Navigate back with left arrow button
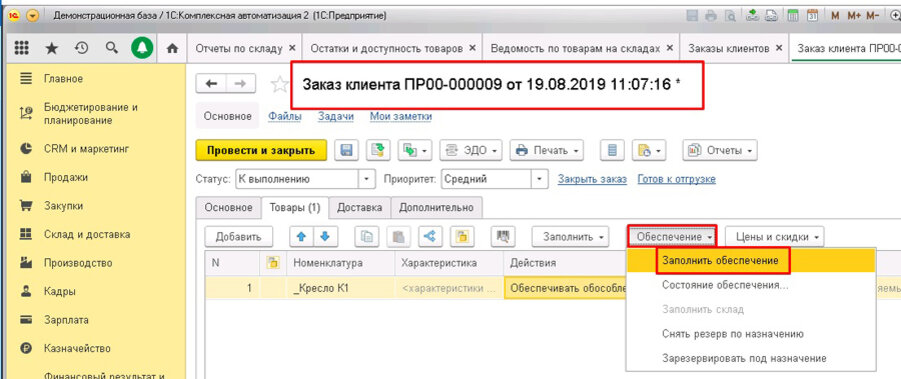Viewport: 901px width, 379px height. 211,84
